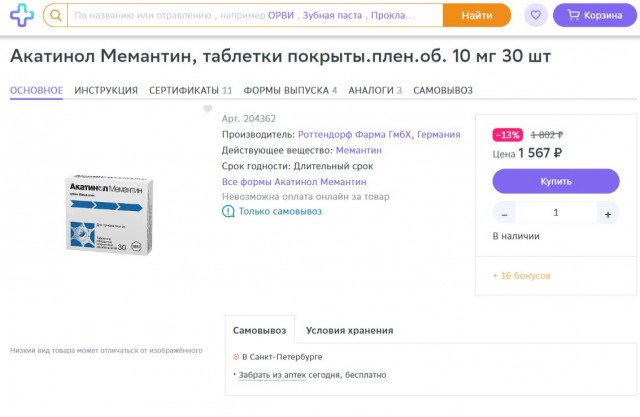Select the Формы выпуска tab

coord(290,90)
